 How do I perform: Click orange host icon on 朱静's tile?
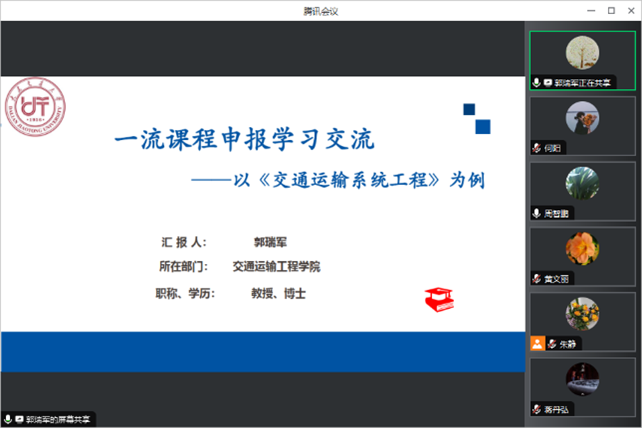(537, 343)
